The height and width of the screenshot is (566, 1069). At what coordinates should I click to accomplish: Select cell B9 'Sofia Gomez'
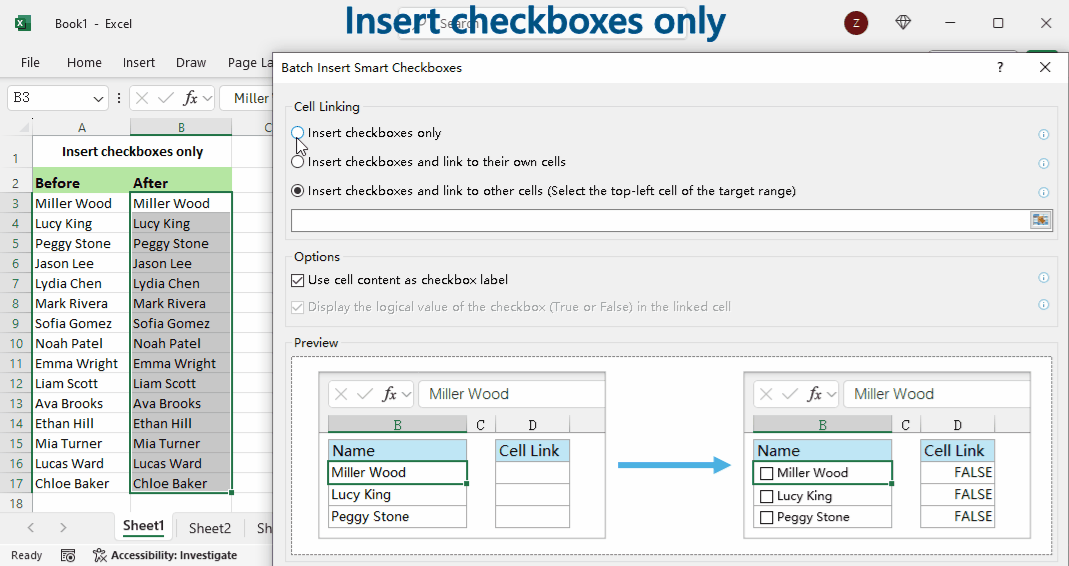181,323
